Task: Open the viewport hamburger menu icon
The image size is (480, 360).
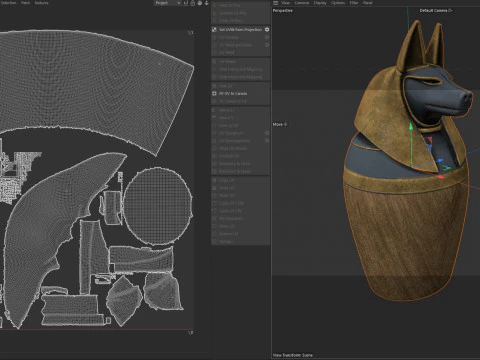Action: (276, 3)
